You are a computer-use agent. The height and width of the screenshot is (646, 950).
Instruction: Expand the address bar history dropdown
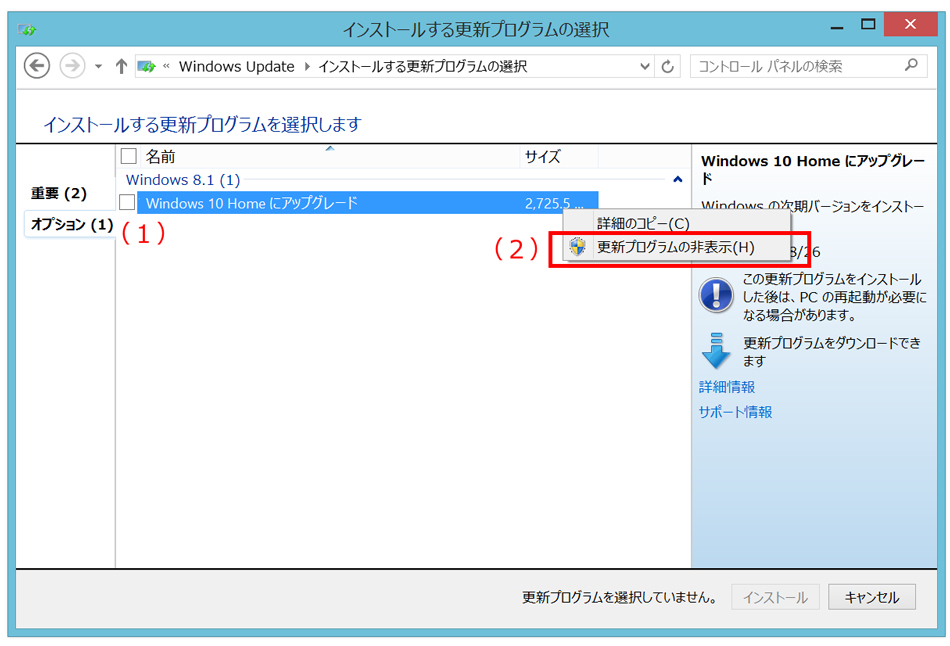click(645, 66)
